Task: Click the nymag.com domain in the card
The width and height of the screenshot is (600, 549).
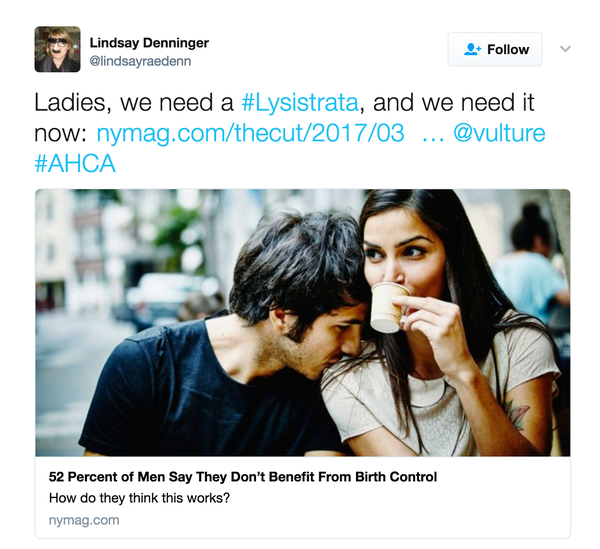Action: 84,520
